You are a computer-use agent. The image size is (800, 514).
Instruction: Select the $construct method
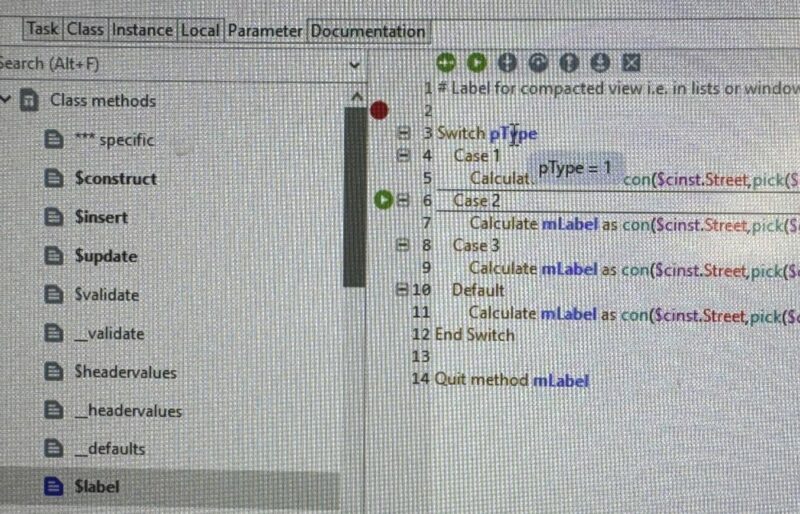[x=115, y=178]
